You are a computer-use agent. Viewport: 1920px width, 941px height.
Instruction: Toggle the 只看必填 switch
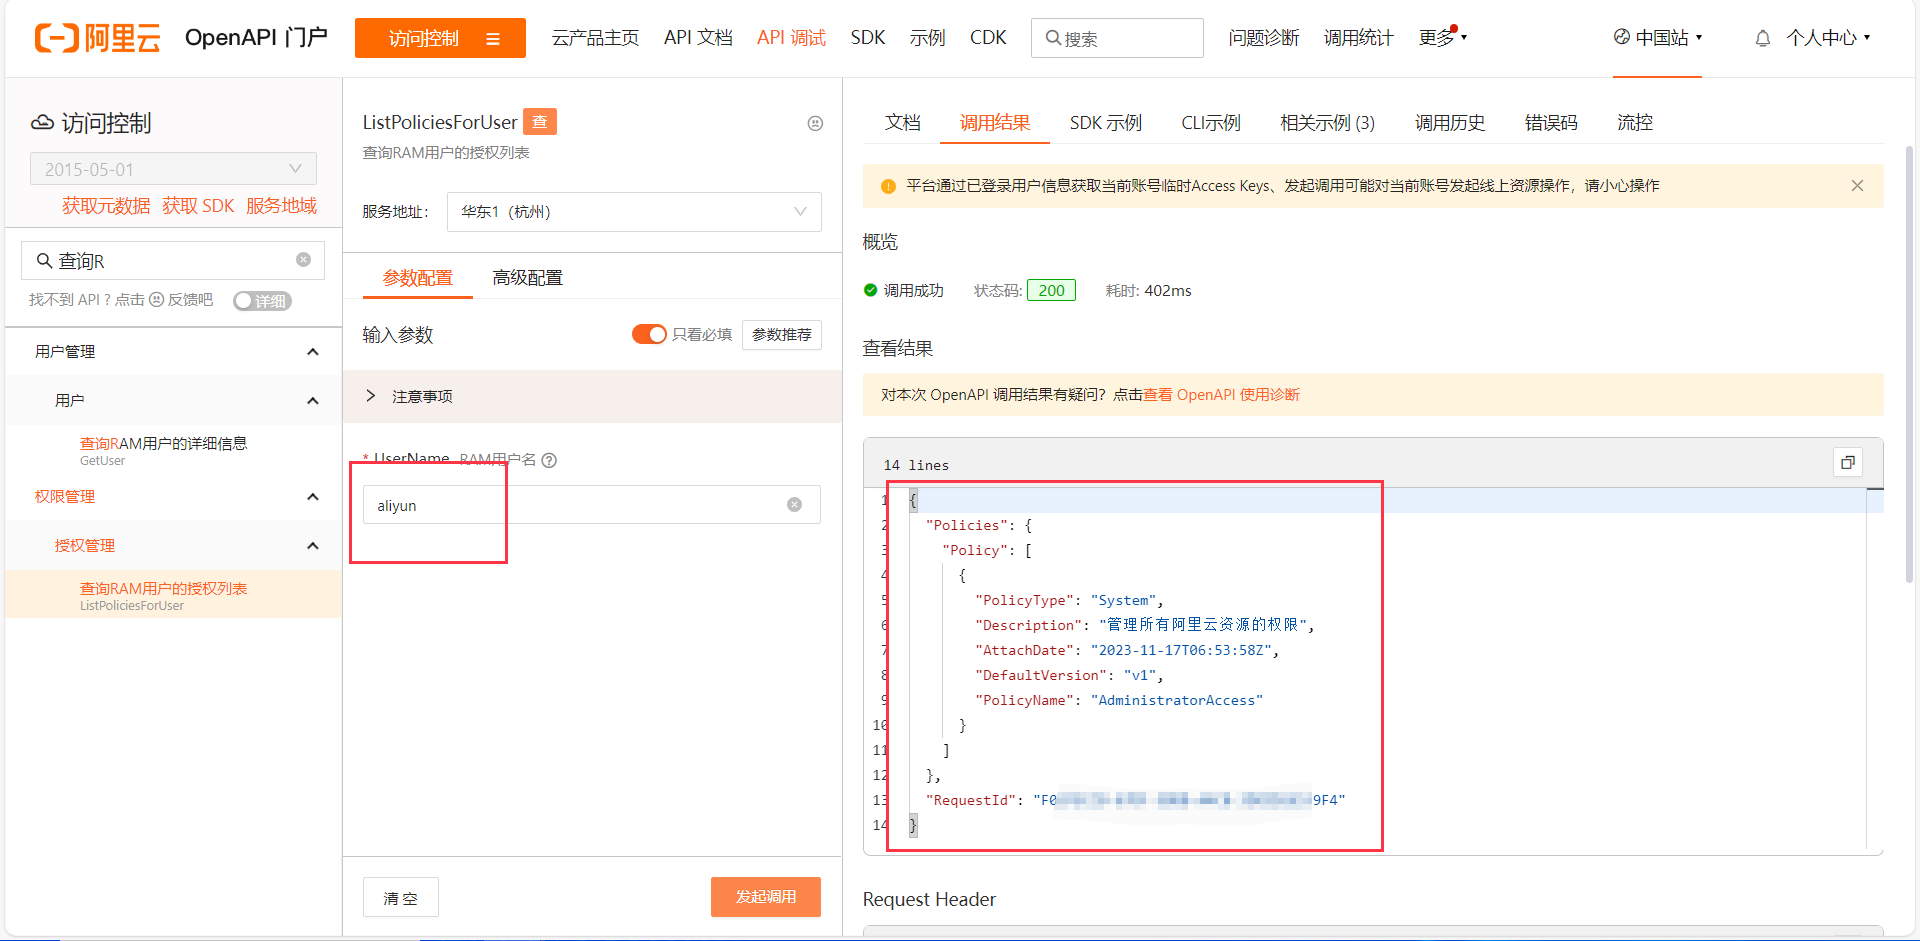[x=649, y=334]
